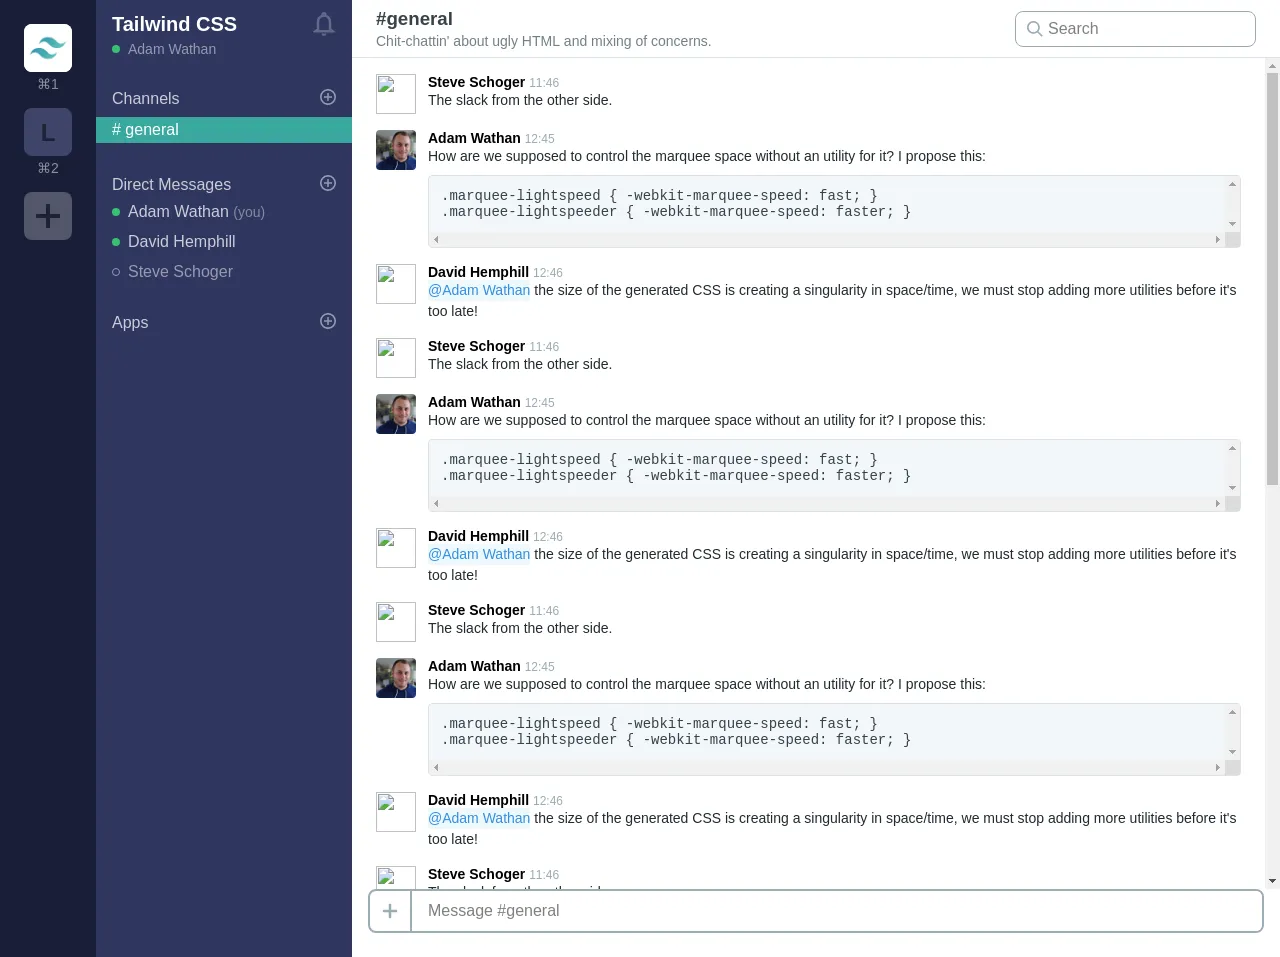Open Steve Schoger direct message
The height and width of the screenshot is (957, 1280).
tap(180, 272)
